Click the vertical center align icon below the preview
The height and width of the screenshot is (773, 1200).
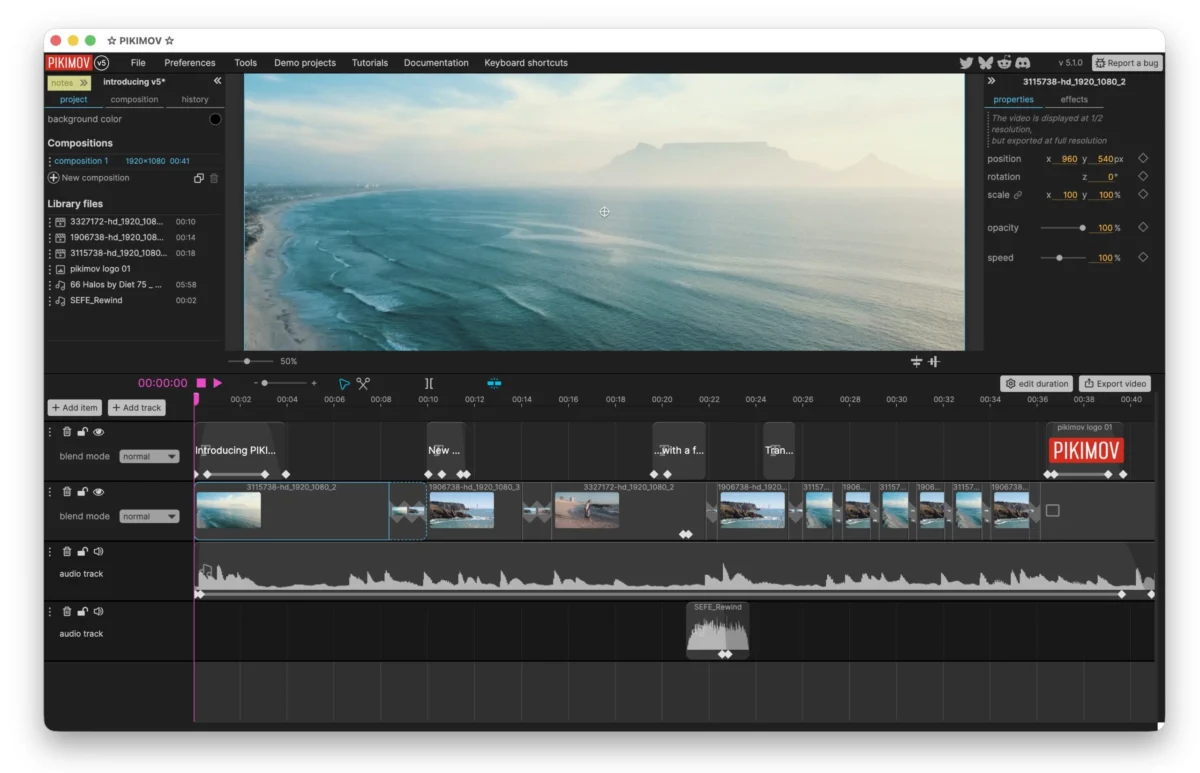(x=917, y=361)
